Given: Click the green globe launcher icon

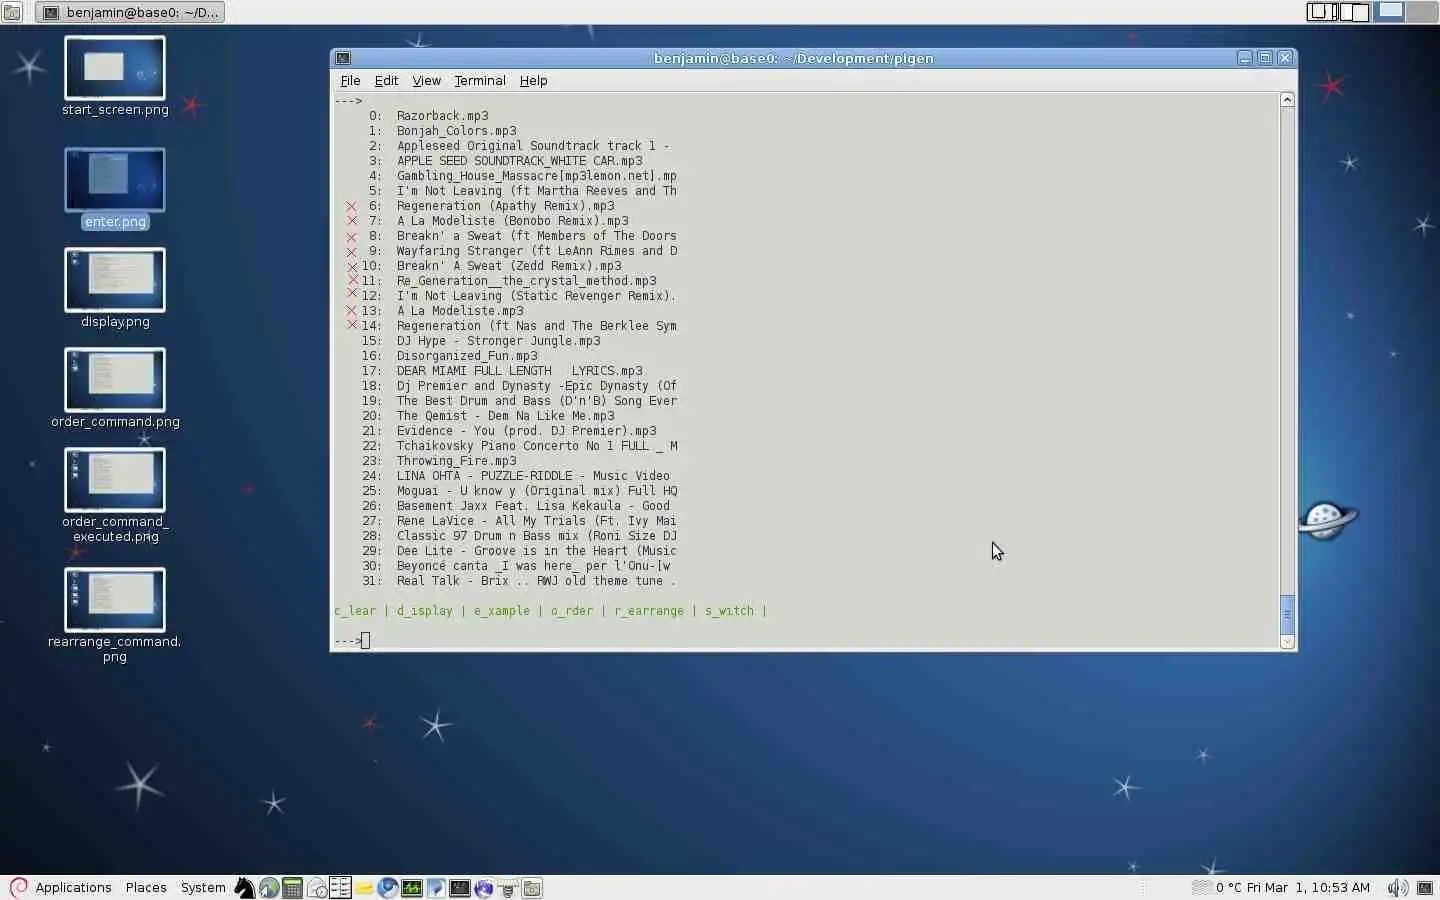Looking at the screenshot, I should (268, 888).
